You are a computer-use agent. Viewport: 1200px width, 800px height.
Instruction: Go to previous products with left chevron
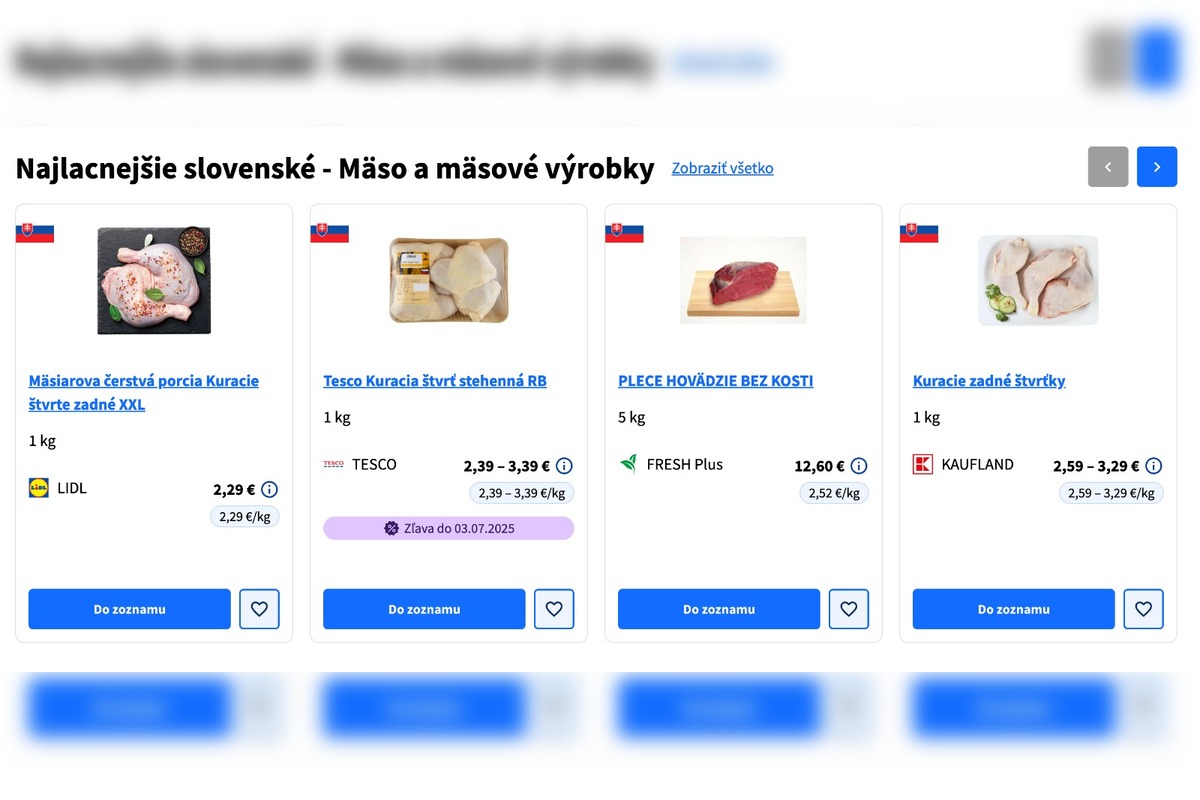pos(1108,167)
